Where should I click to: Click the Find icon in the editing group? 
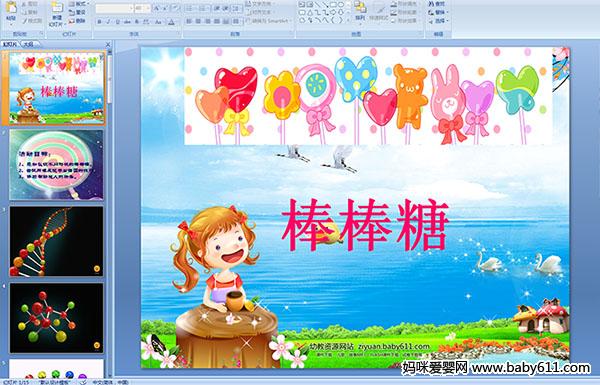coord(437,4)
